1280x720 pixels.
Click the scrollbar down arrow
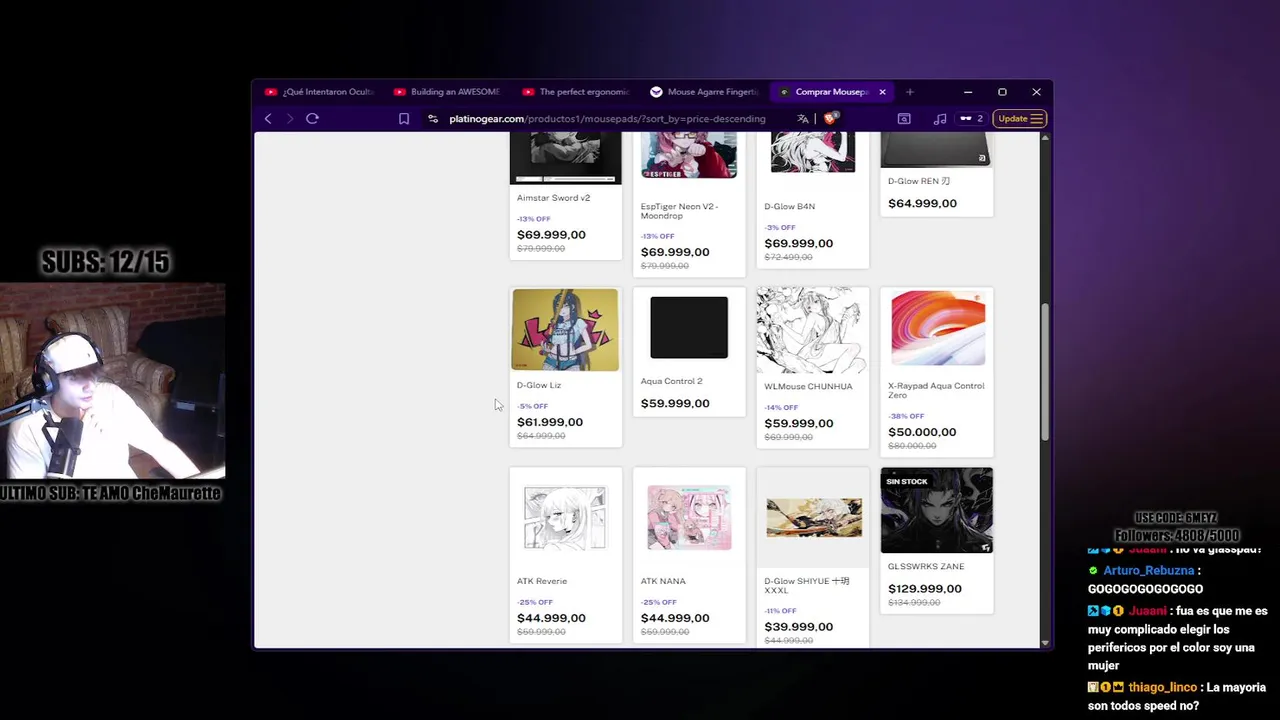[x=1046, y=643]
